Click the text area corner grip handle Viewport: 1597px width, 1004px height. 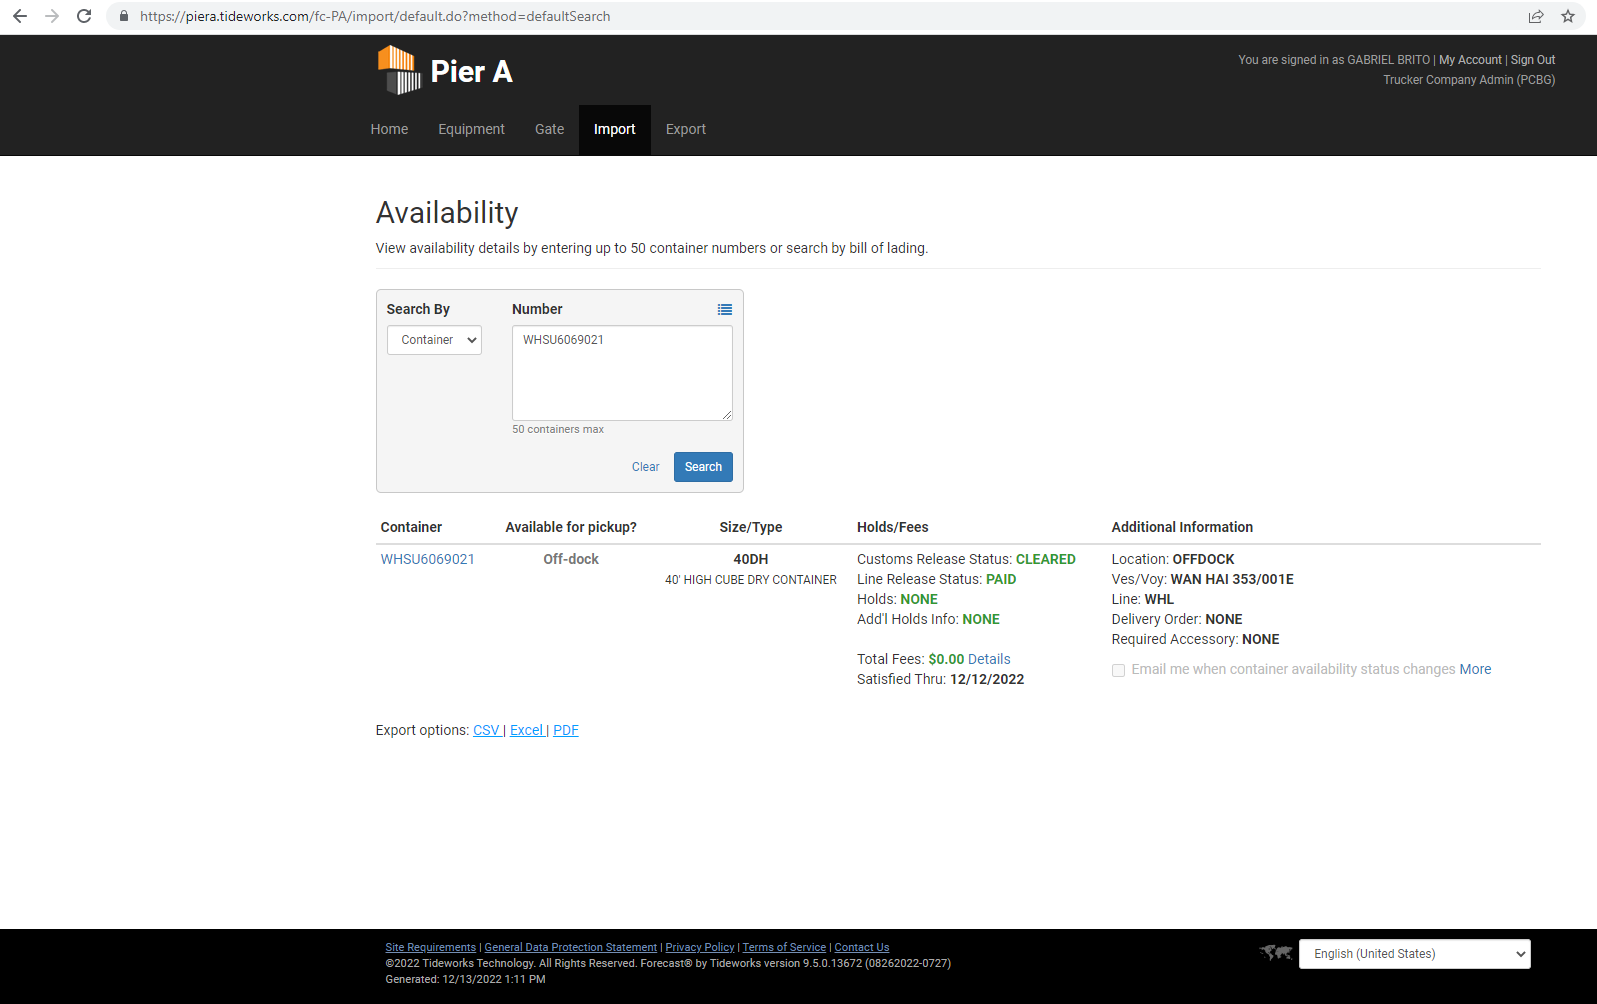click(x=727, y=415)
